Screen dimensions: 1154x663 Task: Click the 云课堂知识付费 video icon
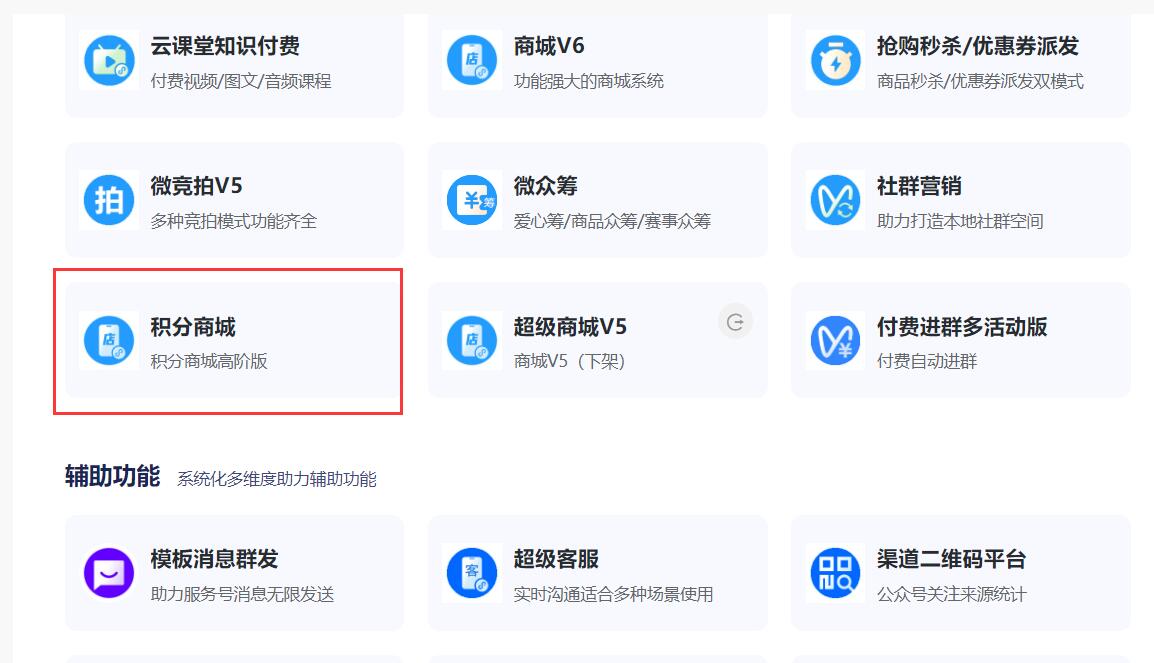point(109,60)
